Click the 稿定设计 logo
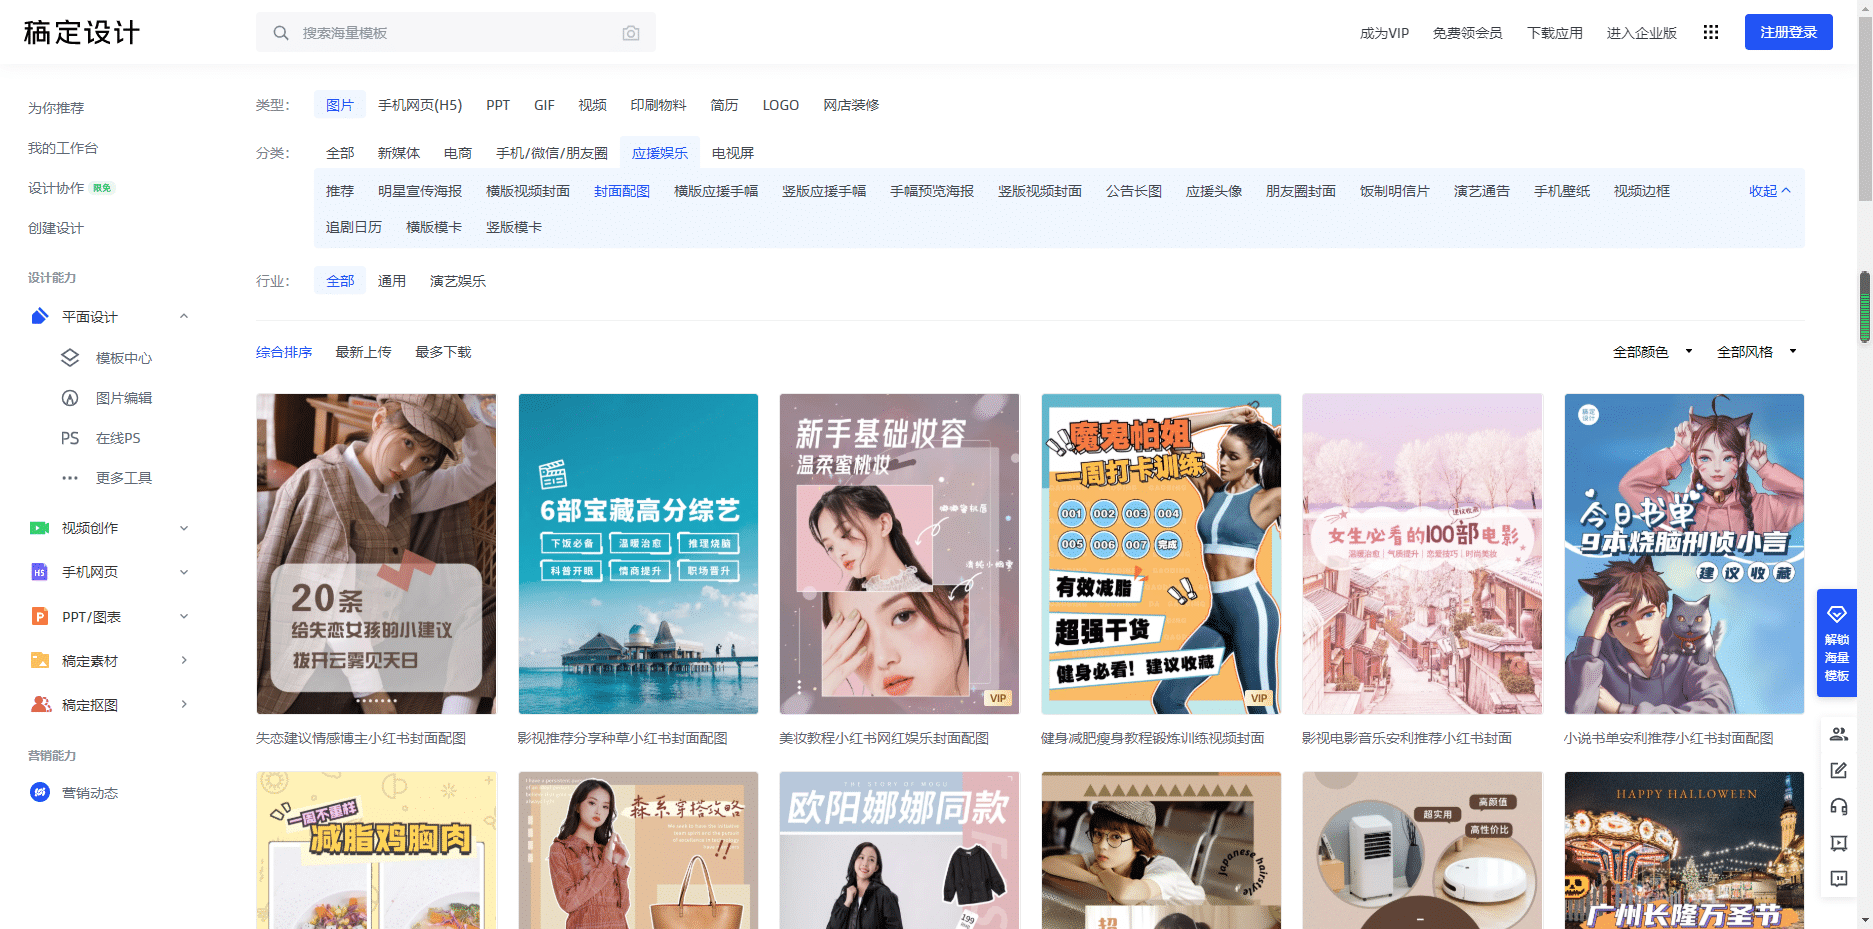Image resolution: width=1873 pixels, height=929 pixels. pos(82,33)
